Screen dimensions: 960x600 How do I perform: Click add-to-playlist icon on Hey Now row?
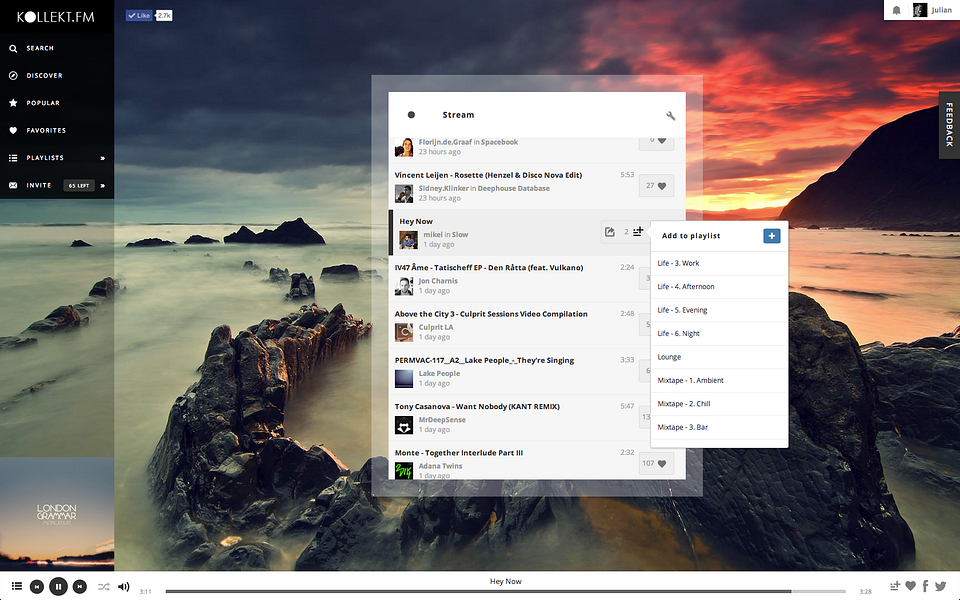tap(638, 231)
